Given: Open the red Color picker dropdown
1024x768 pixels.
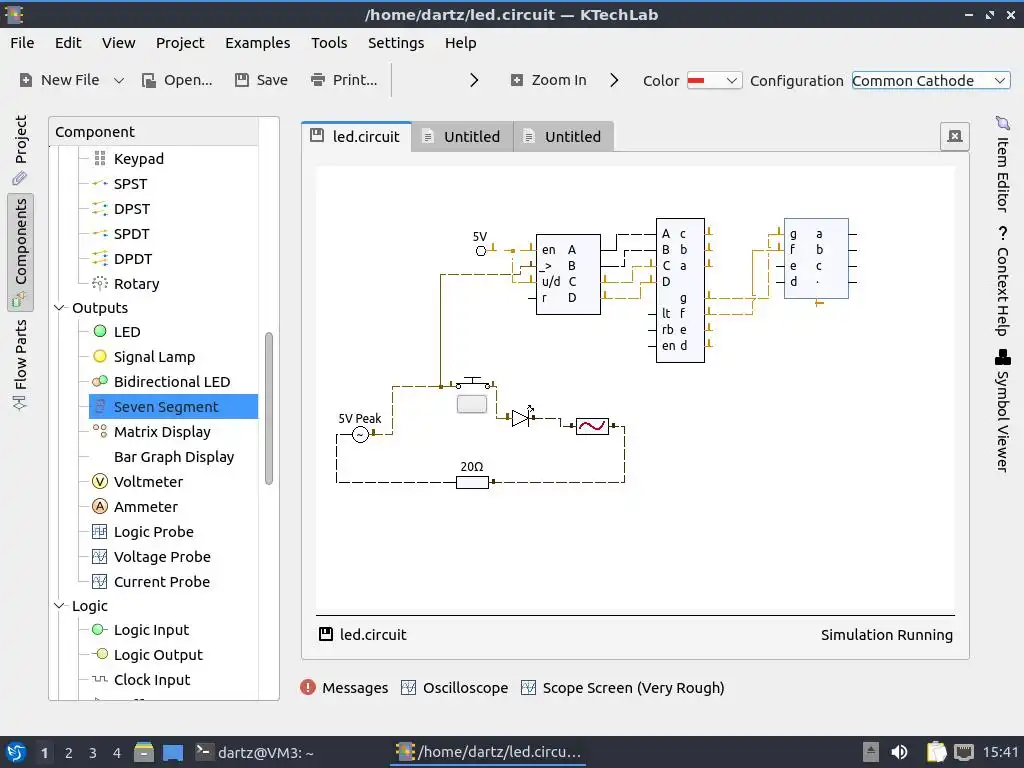Looking at the screenshot, I should [x=714, y=80].
